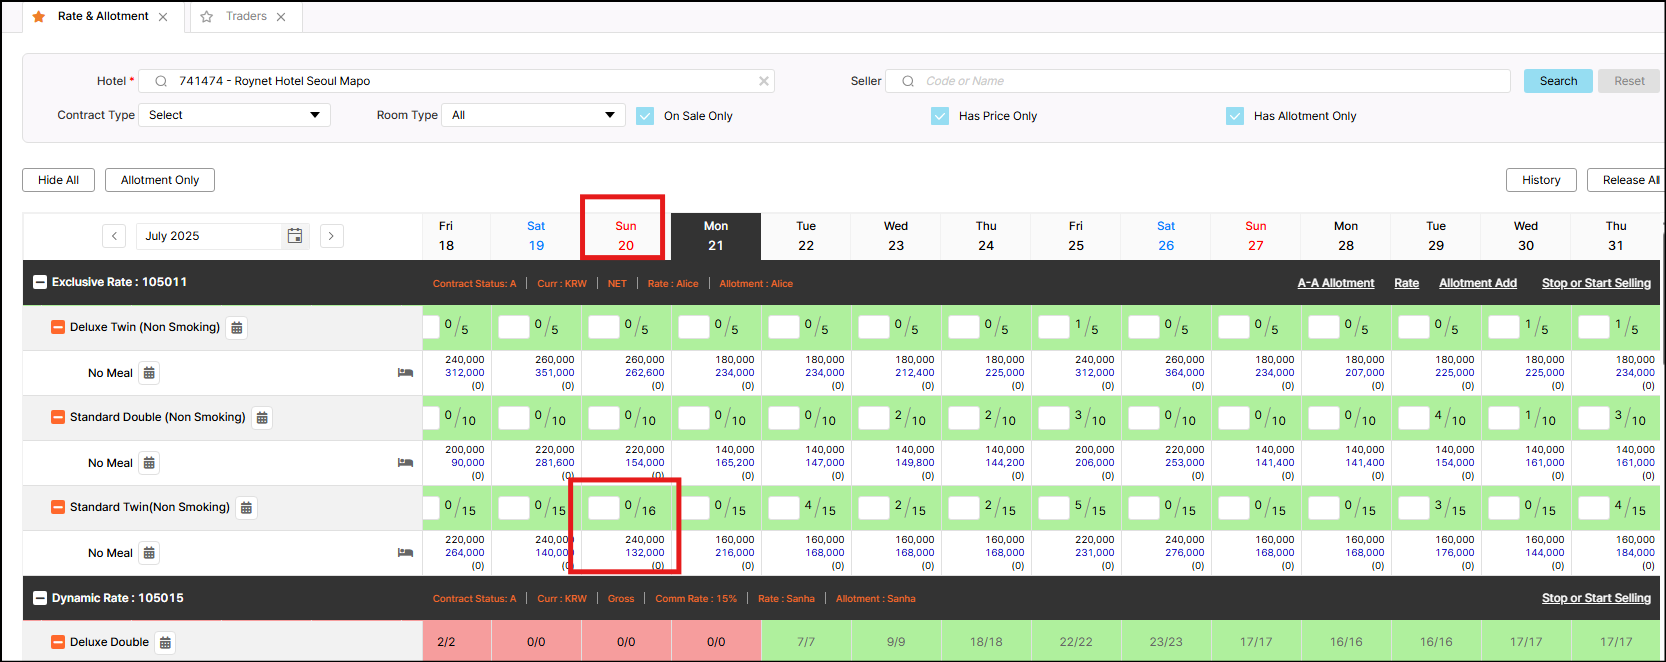Toggle the Has Price Only checkbox

940,116
